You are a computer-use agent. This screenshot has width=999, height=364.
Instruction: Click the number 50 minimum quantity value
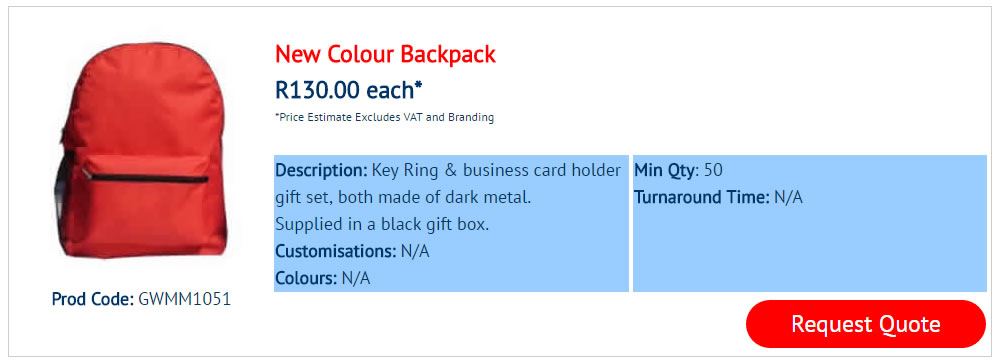714,170
